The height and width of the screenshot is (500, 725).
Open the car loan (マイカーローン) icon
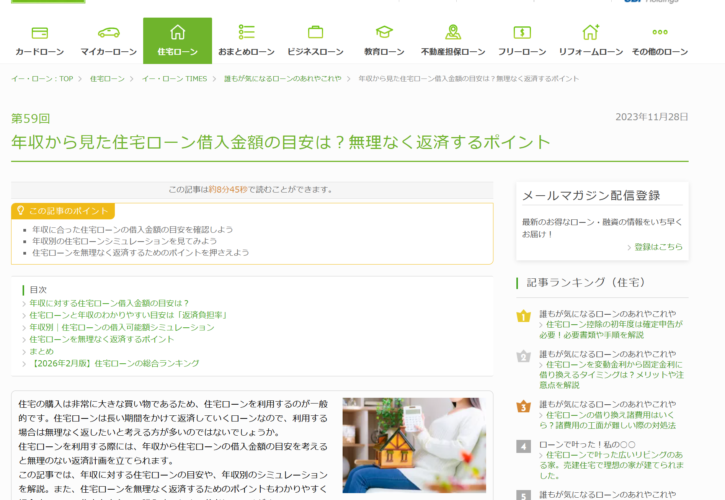(109, 32)
